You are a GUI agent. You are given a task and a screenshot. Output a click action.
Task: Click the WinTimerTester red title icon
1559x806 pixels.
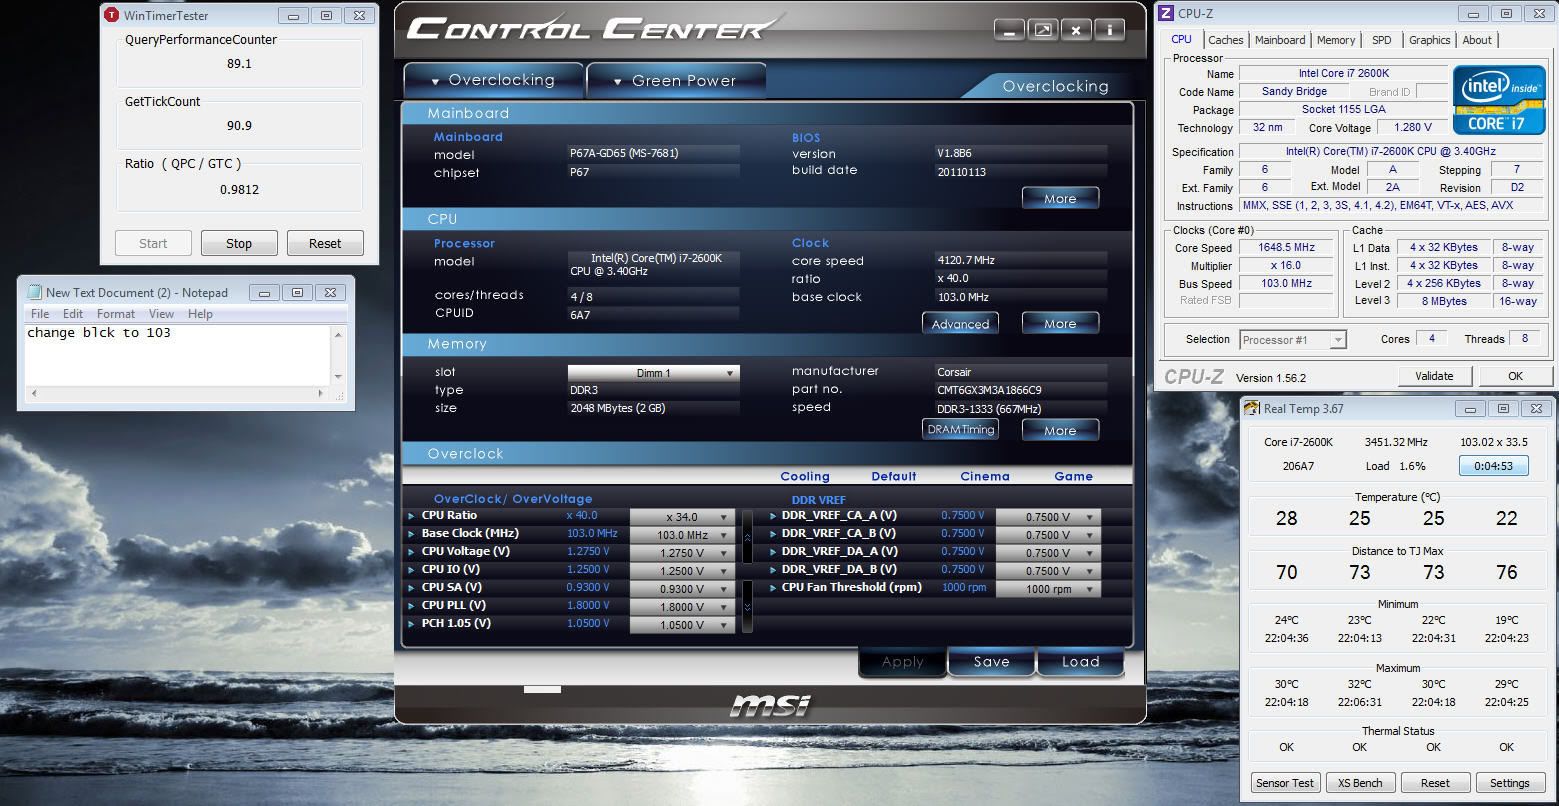(111, 15)
